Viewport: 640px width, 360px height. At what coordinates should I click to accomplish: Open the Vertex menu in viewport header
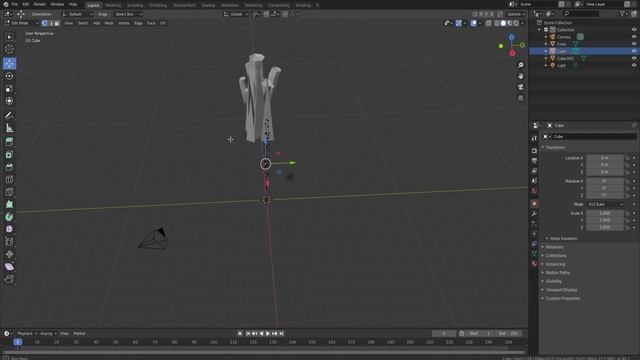click(x=124, y=23)
